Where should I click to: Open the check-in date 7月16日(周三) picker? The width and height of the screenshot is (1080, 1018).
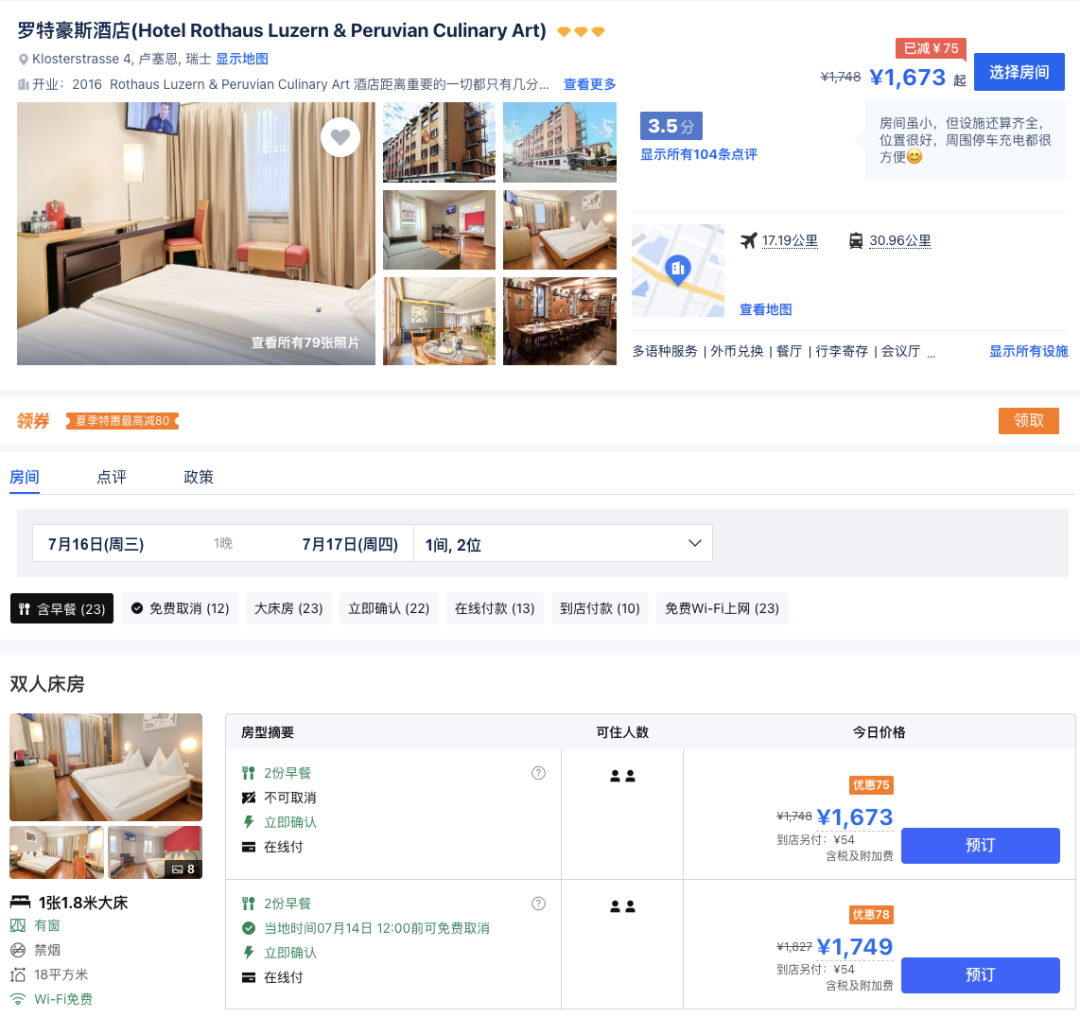coord(96,545)
